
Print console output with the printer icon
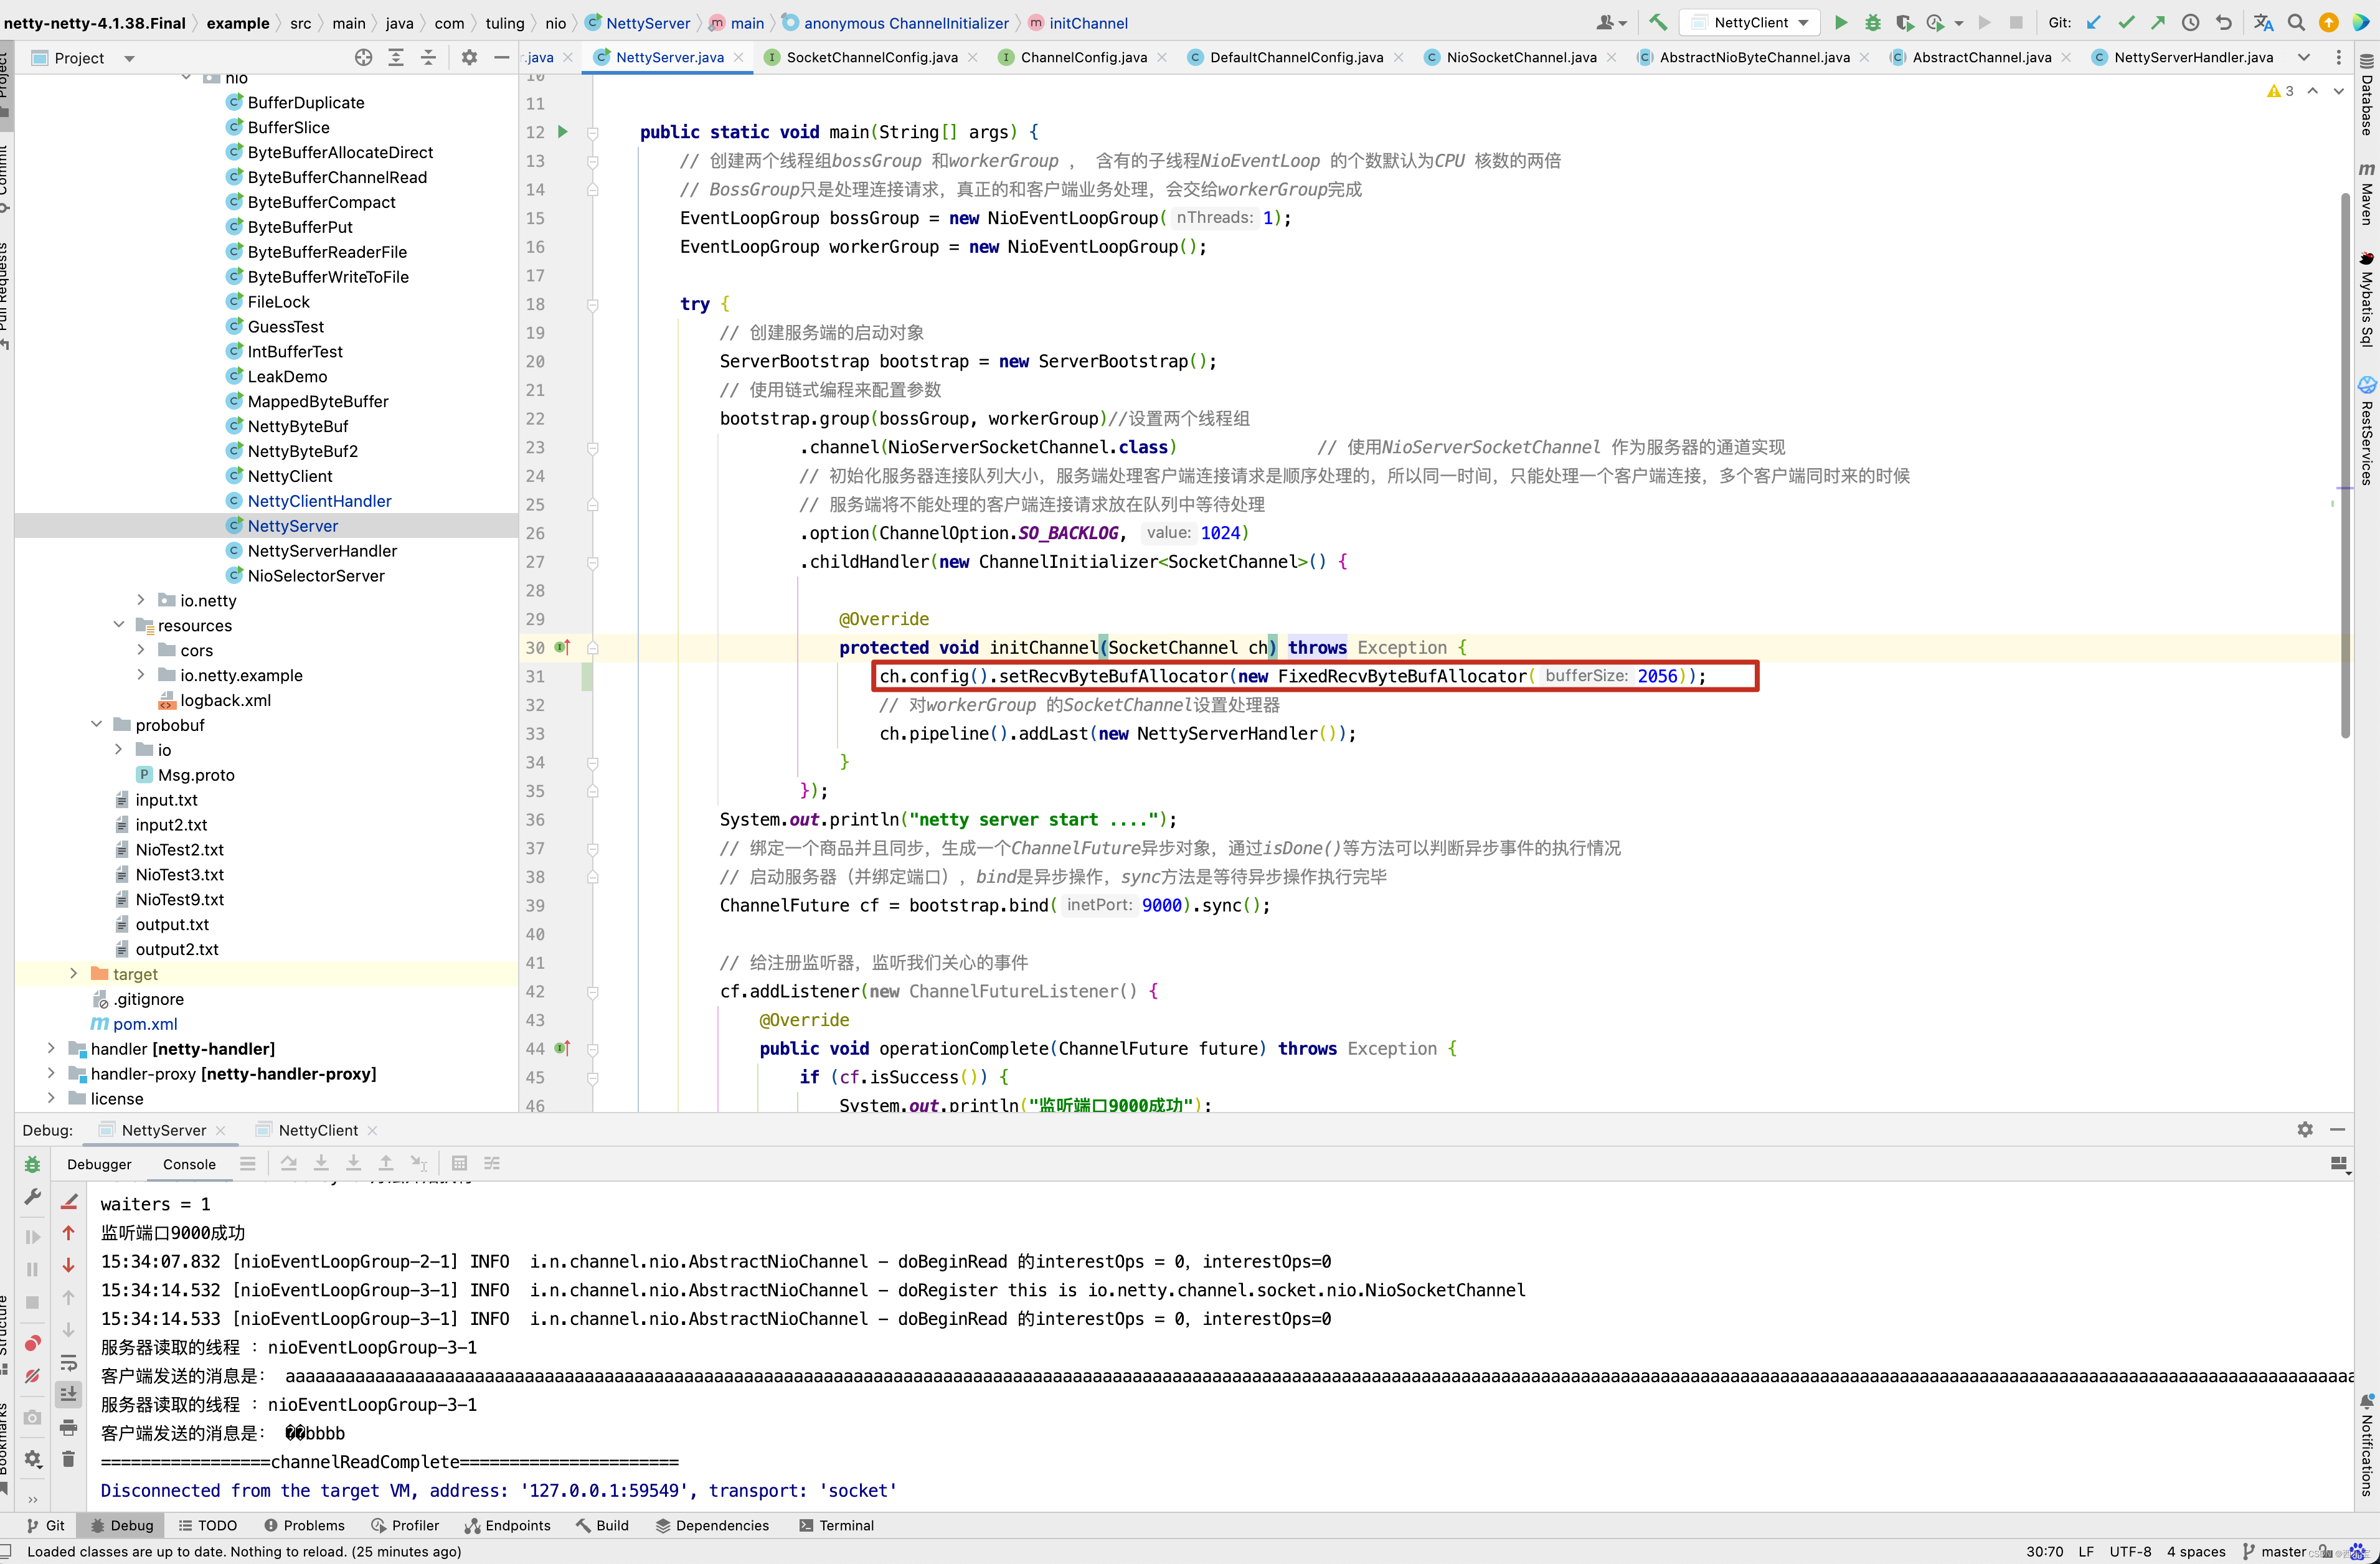pos(68,1427)
